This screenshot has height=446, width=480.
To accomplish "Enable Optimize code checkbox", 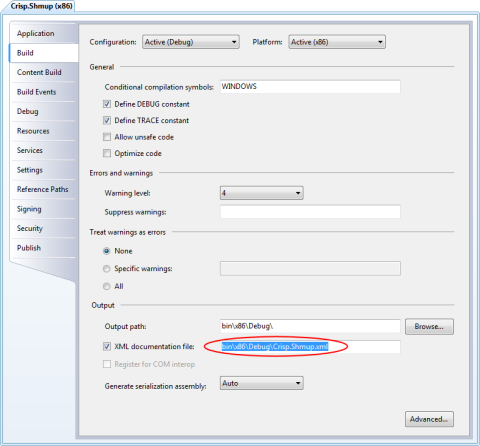I will (x=107, y=153).
